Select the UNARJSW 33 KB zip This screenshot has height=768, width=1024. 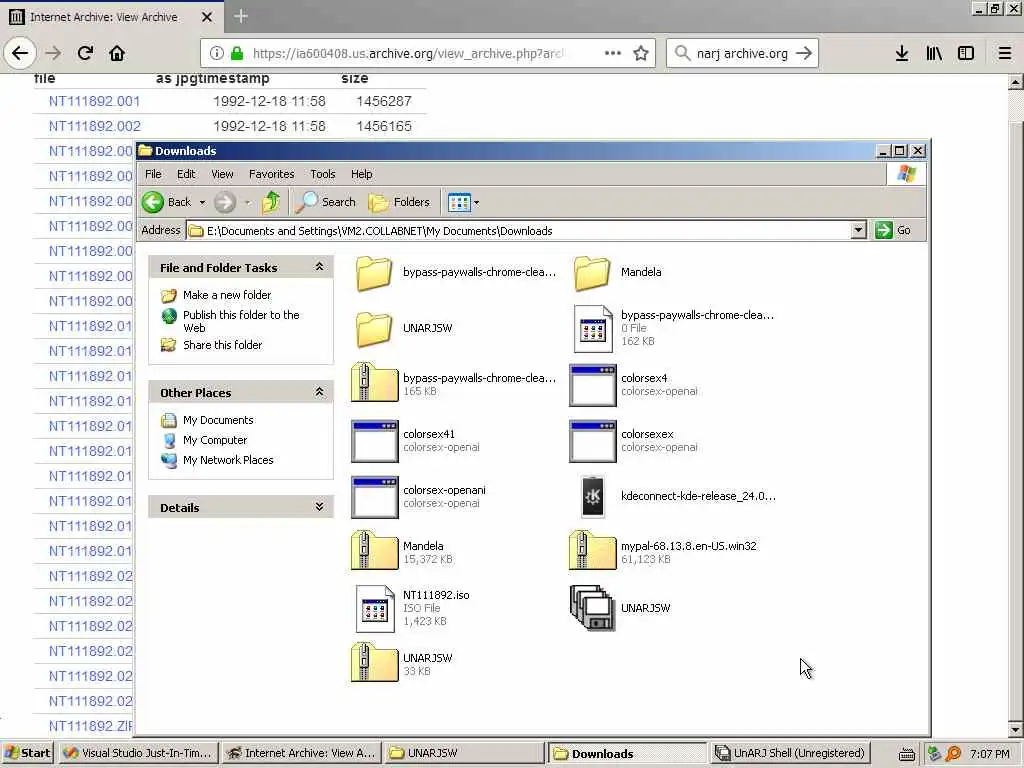coord(374,663)
